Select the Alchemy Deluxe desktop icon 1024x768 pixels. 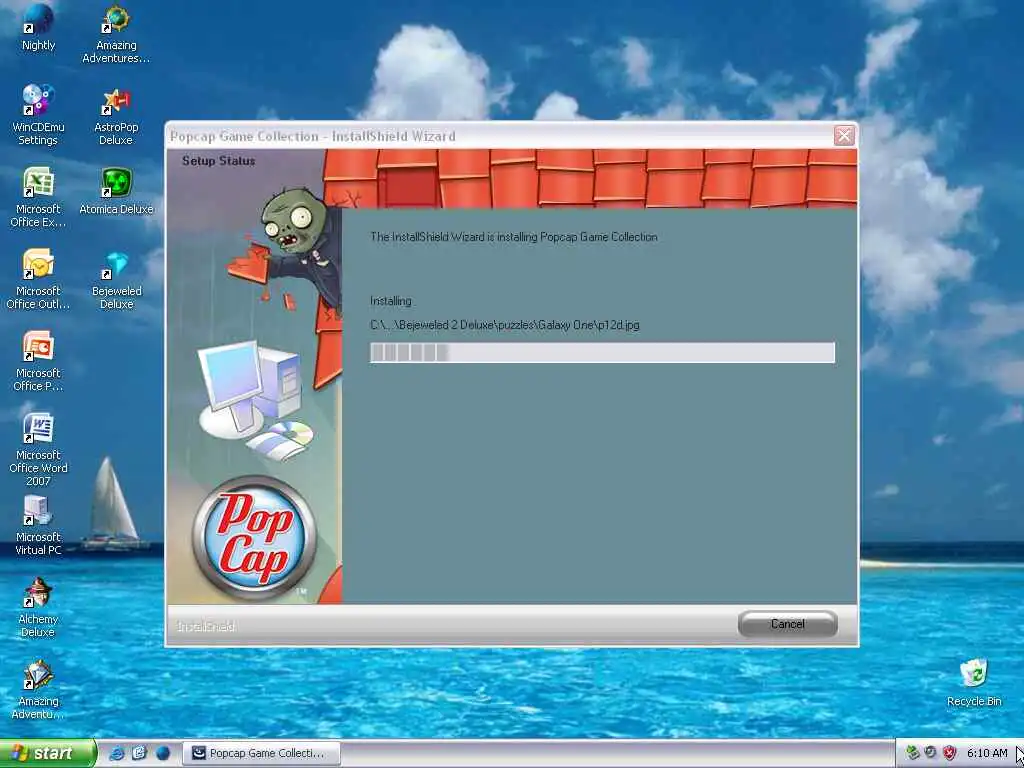(38, 607)
